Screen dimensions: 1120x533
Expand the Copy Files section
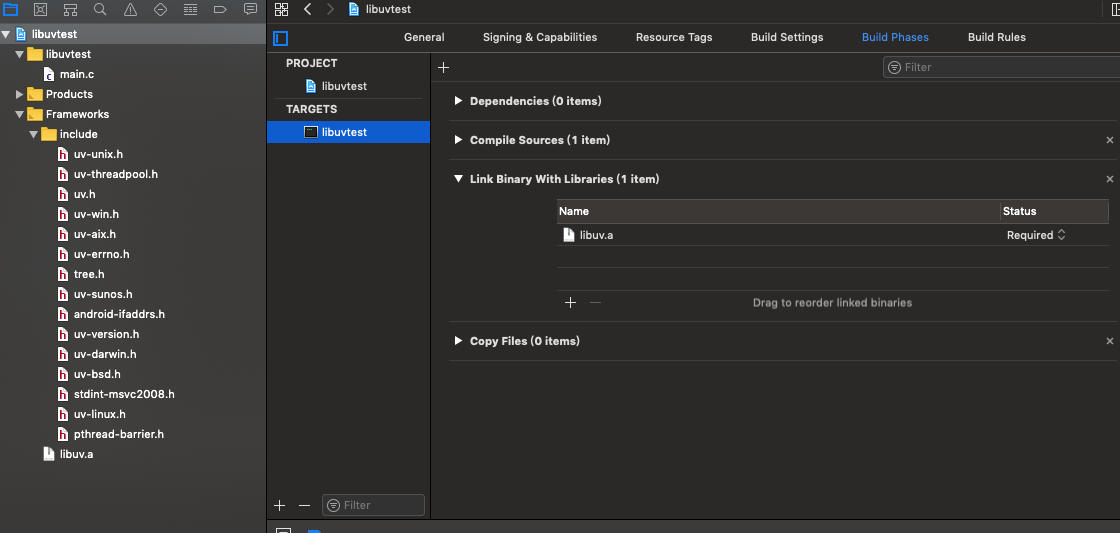coord(458,341)
